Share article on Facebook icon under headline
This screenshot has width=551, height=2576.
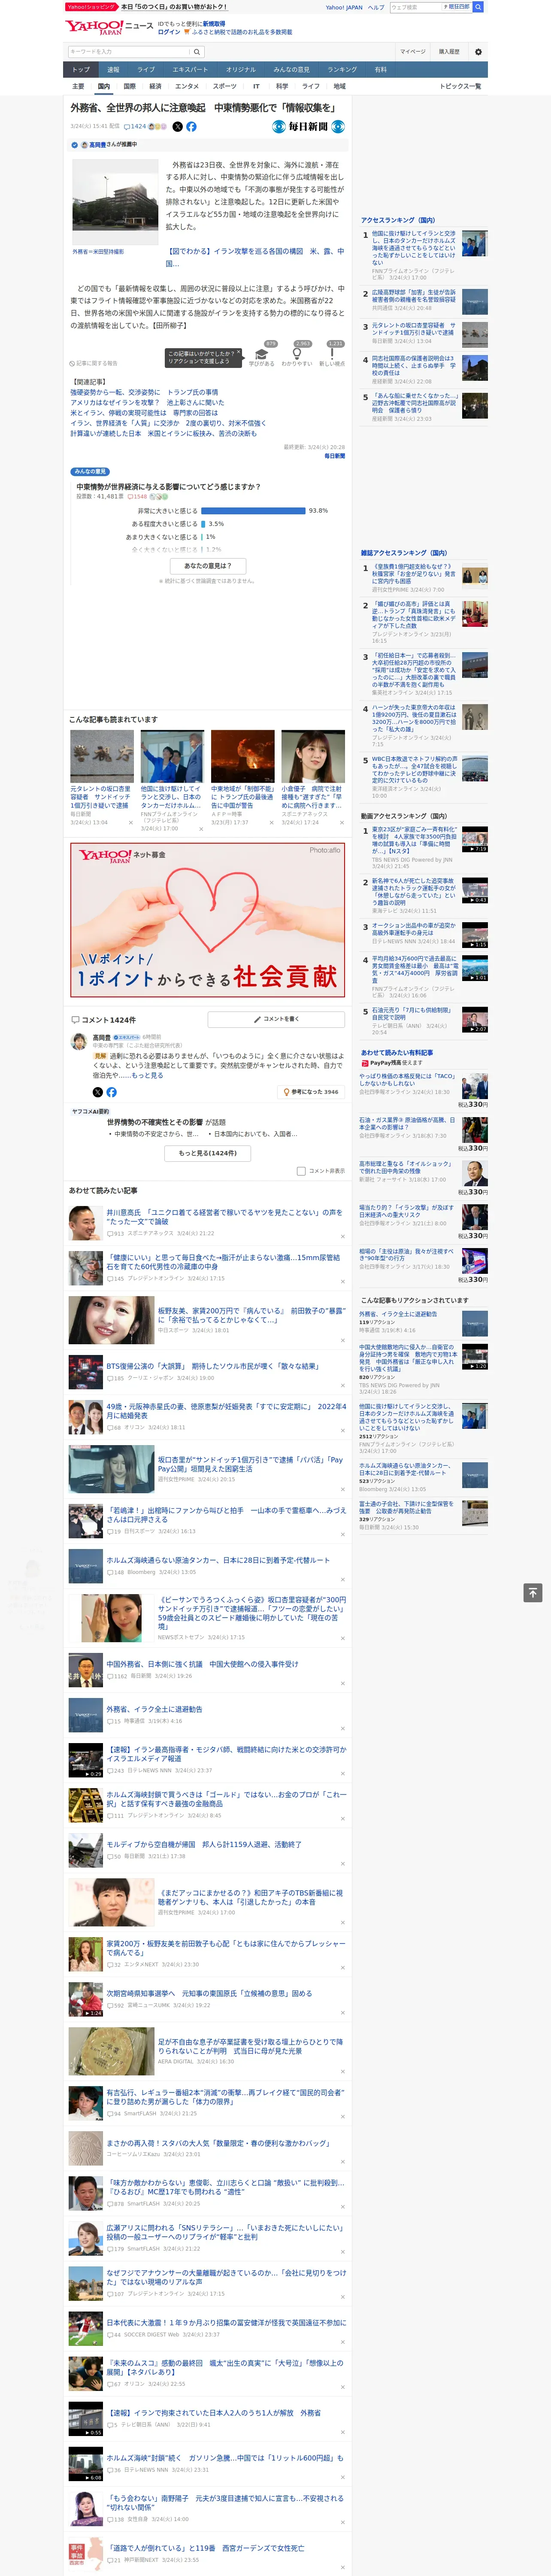191,127
